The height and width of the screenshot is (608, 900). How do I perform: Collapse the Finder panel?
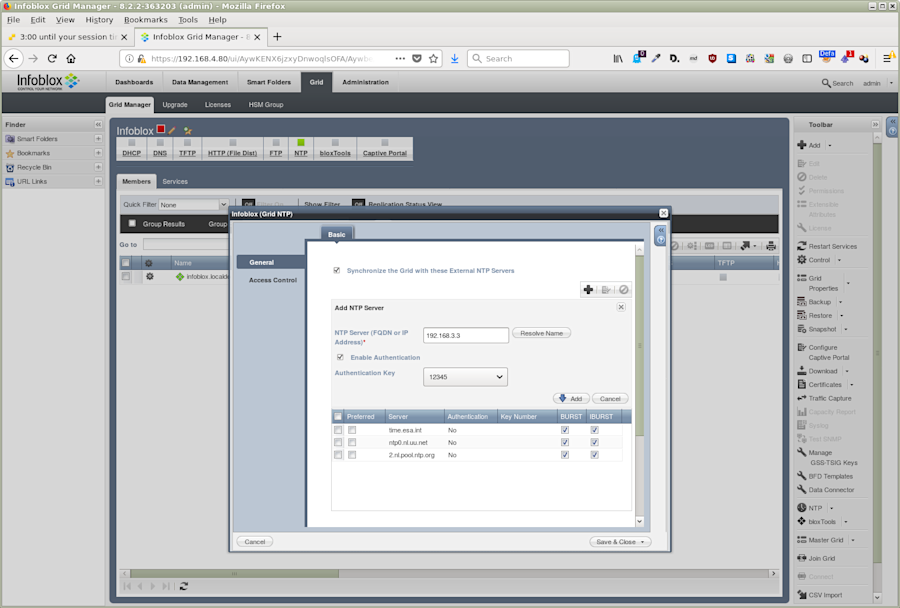click(x=98, y=125)
